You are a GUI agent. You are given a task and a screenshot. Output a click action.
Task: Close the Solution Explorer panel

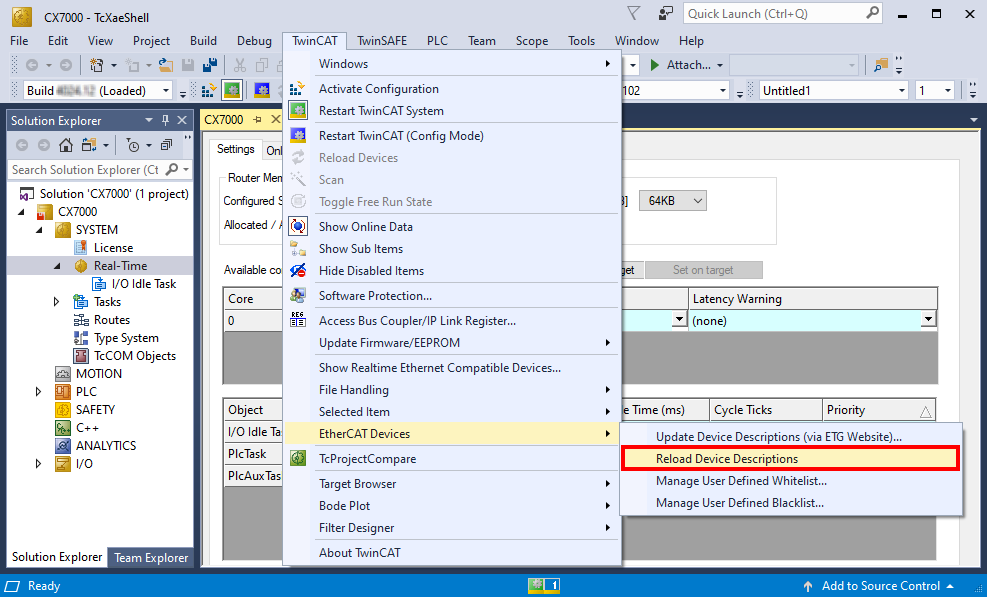point(182,120)
